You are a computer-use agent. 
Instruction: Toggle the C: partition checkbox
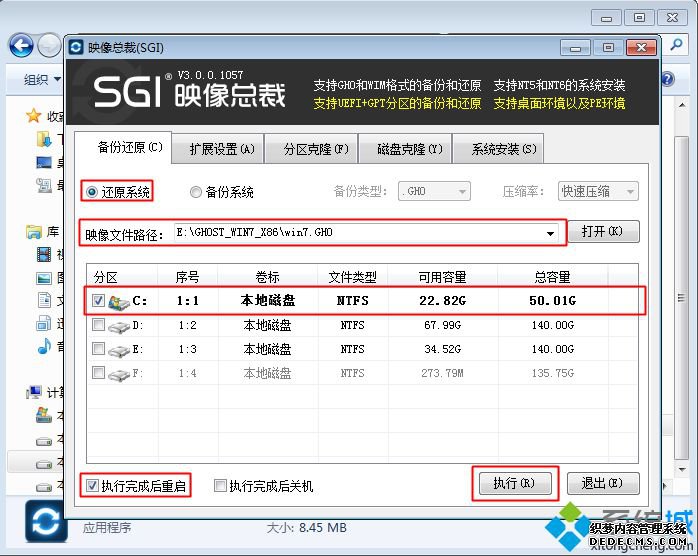98,300
